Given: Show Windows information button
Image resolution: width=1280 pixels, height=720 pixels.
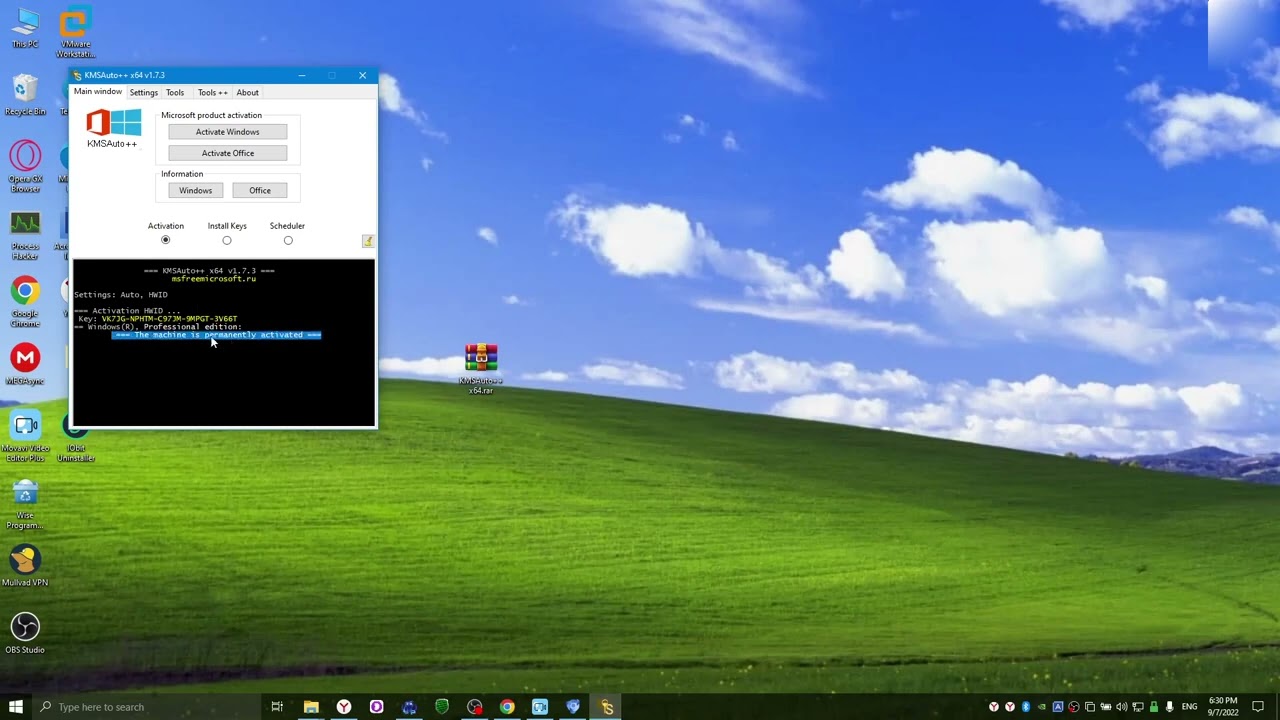Looking at the screenshot, I should pyautogui.click(x=196, y=190).
